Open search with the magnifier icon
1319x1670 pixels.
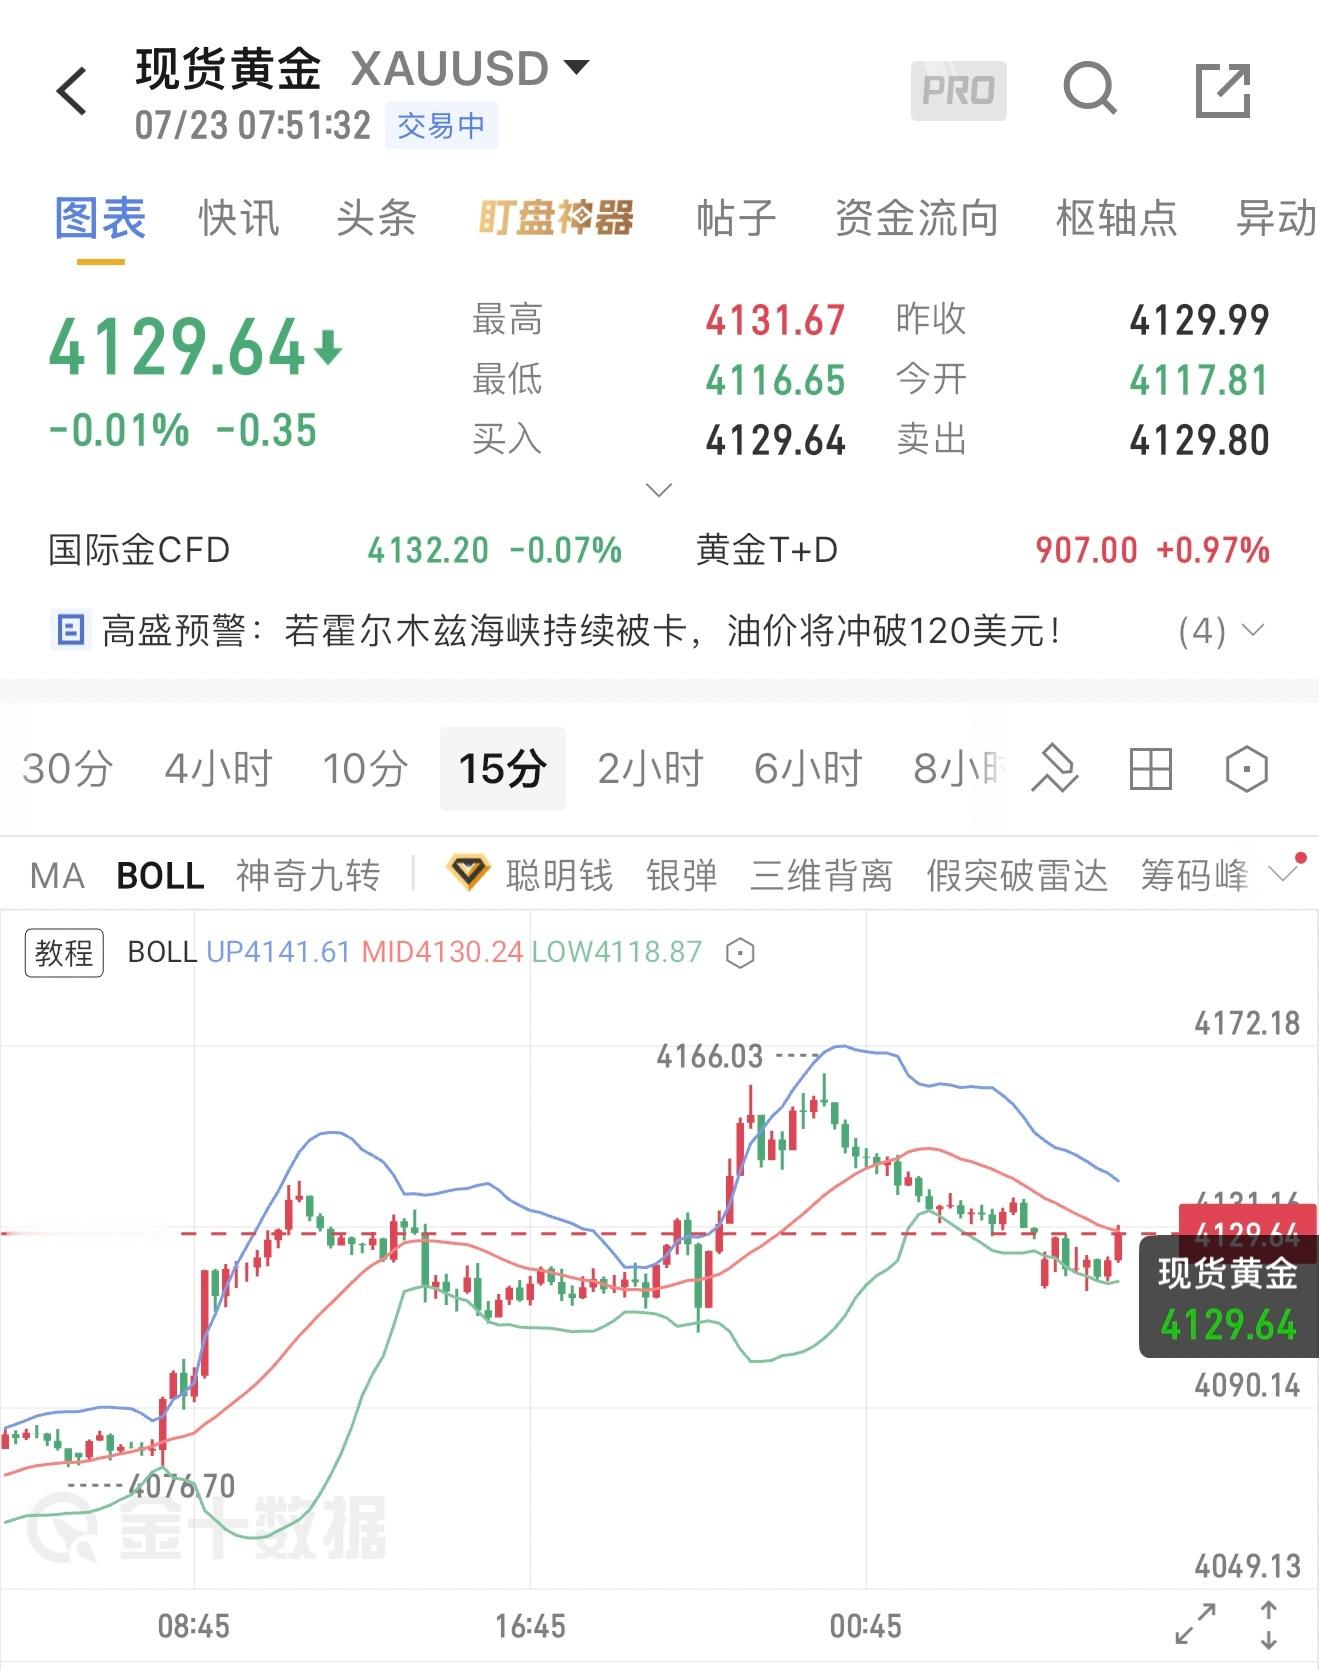[1090, 89]
